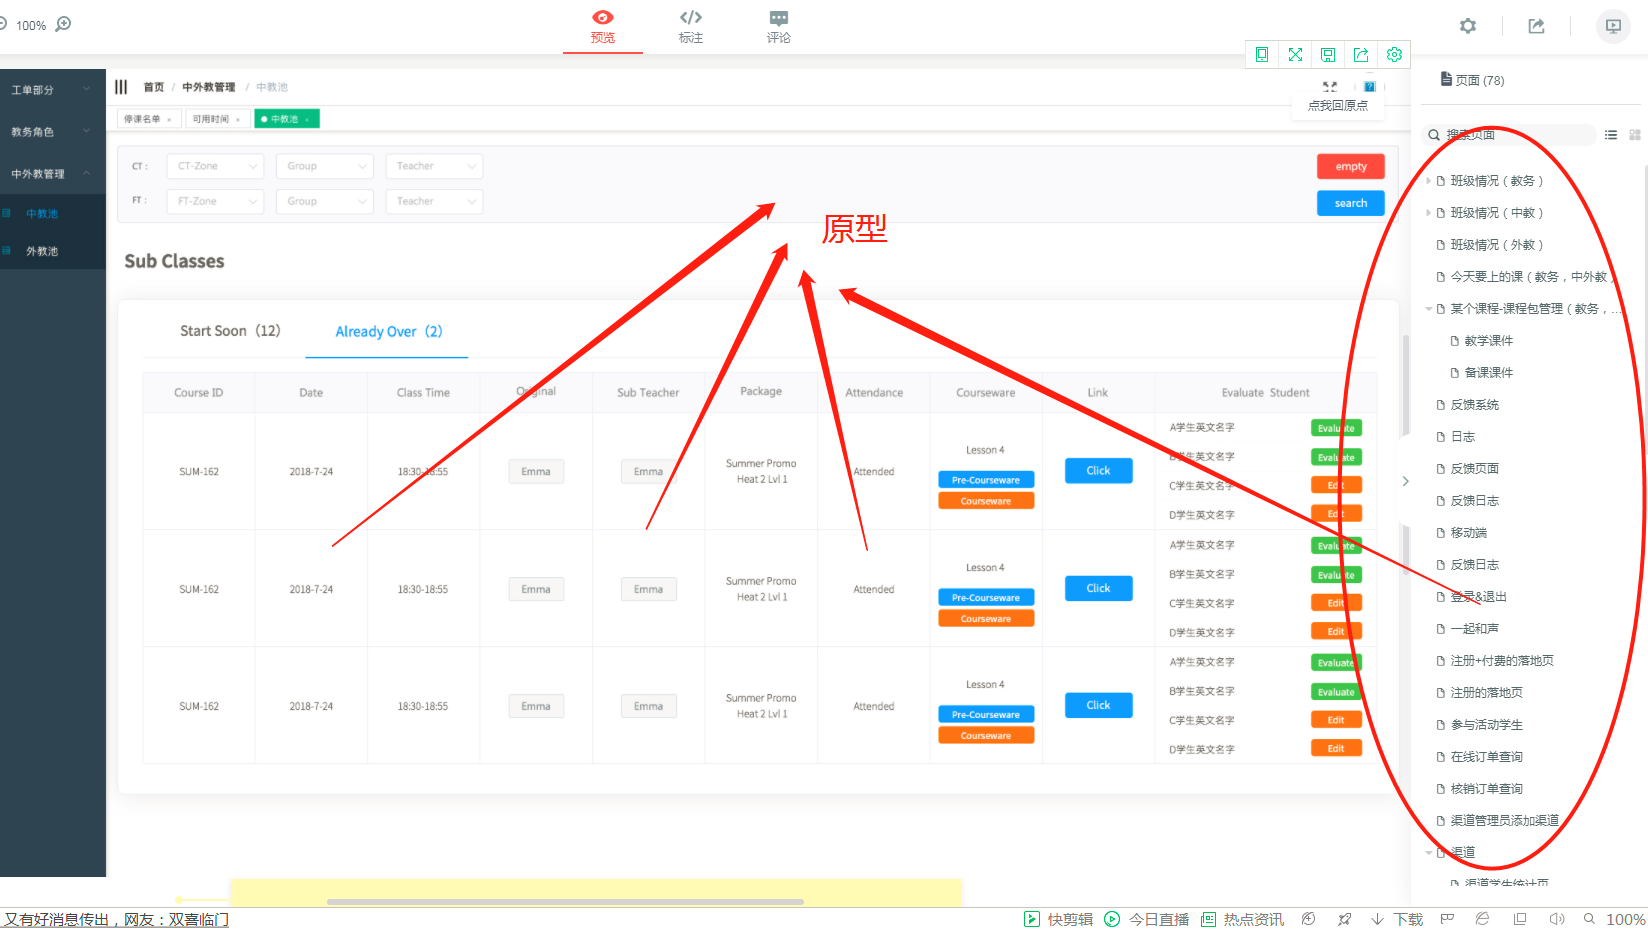This screenshot has width=1648, height=929.
Task: Click the green fullscreen expand icon
Action: 1295,55
